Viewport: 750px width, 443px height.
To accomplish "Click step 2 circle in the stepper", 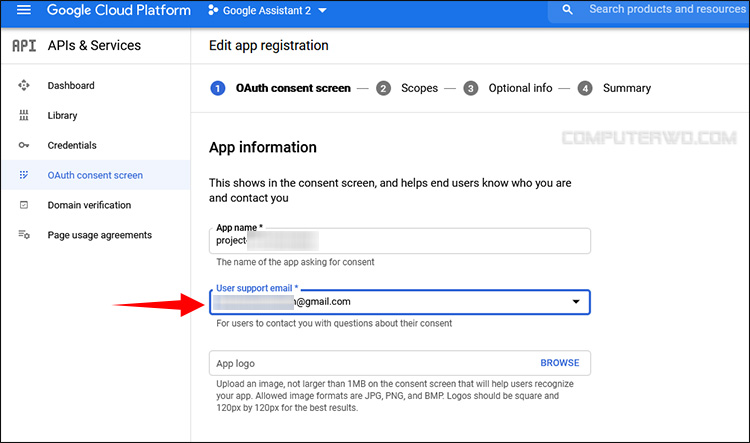I will coord(383,89).
